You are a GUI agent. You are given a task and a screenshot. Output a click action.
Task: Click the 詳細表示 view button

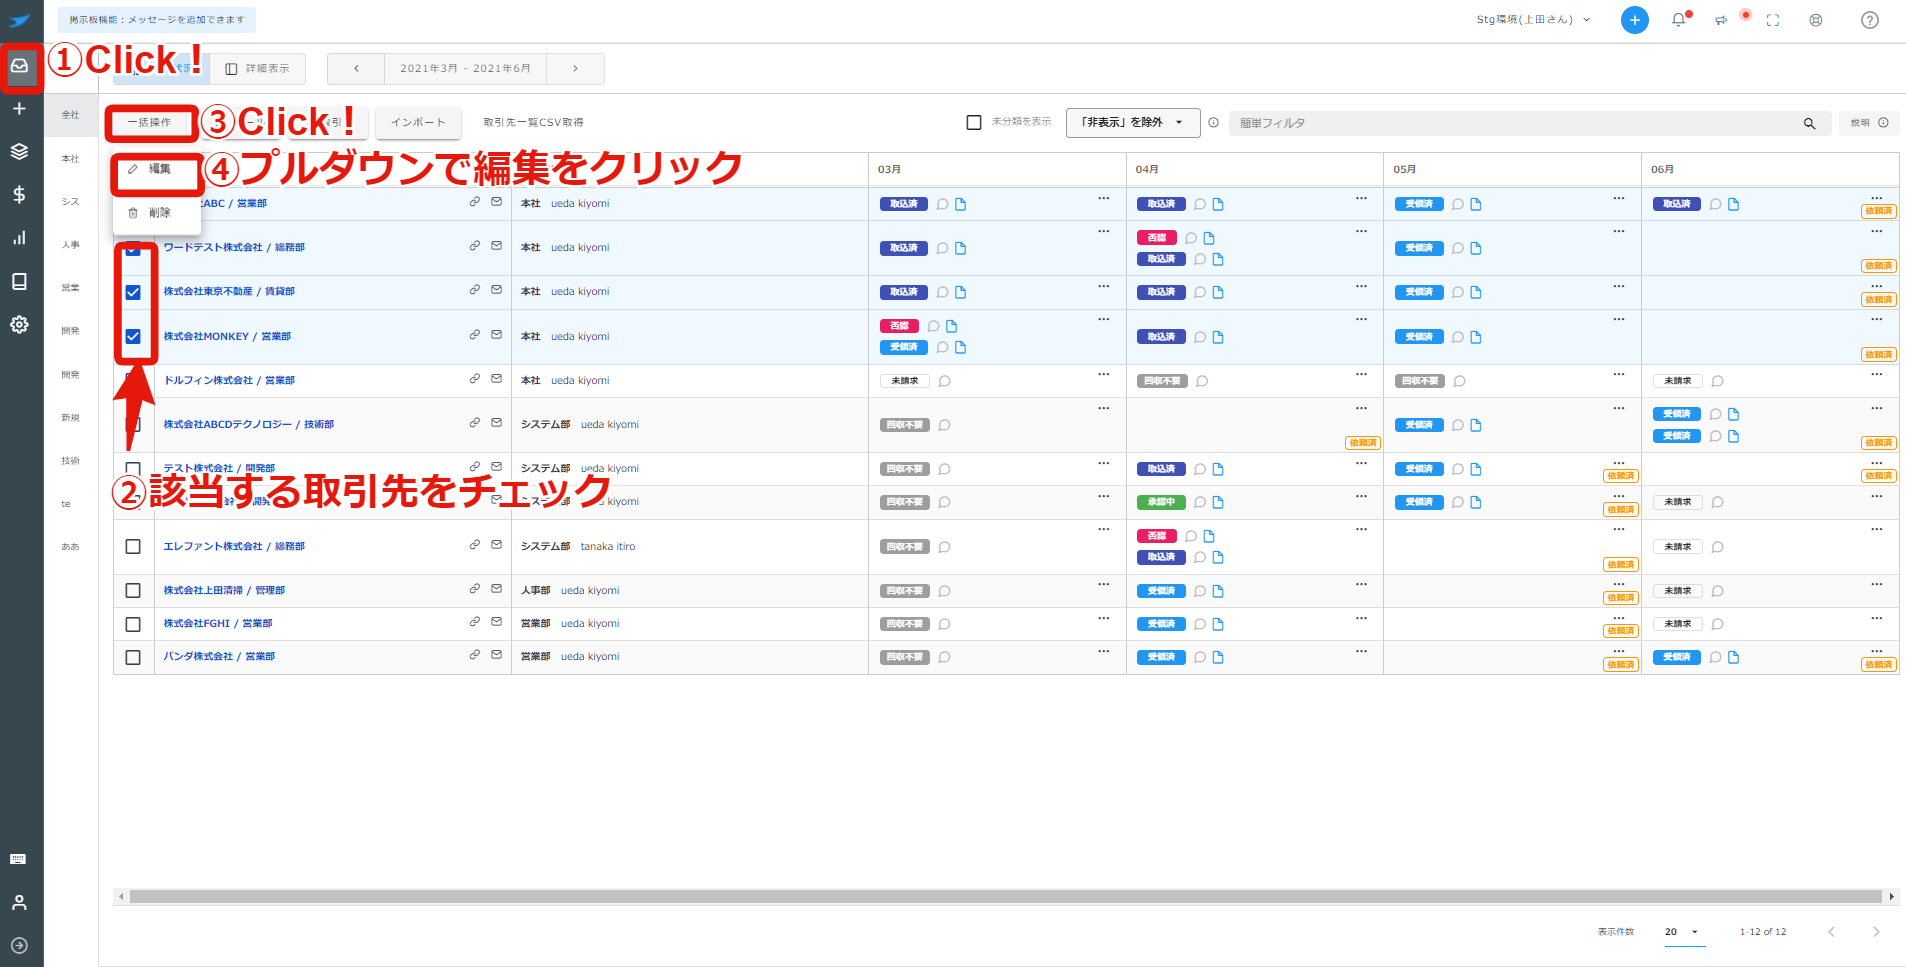tap(258, 68)
